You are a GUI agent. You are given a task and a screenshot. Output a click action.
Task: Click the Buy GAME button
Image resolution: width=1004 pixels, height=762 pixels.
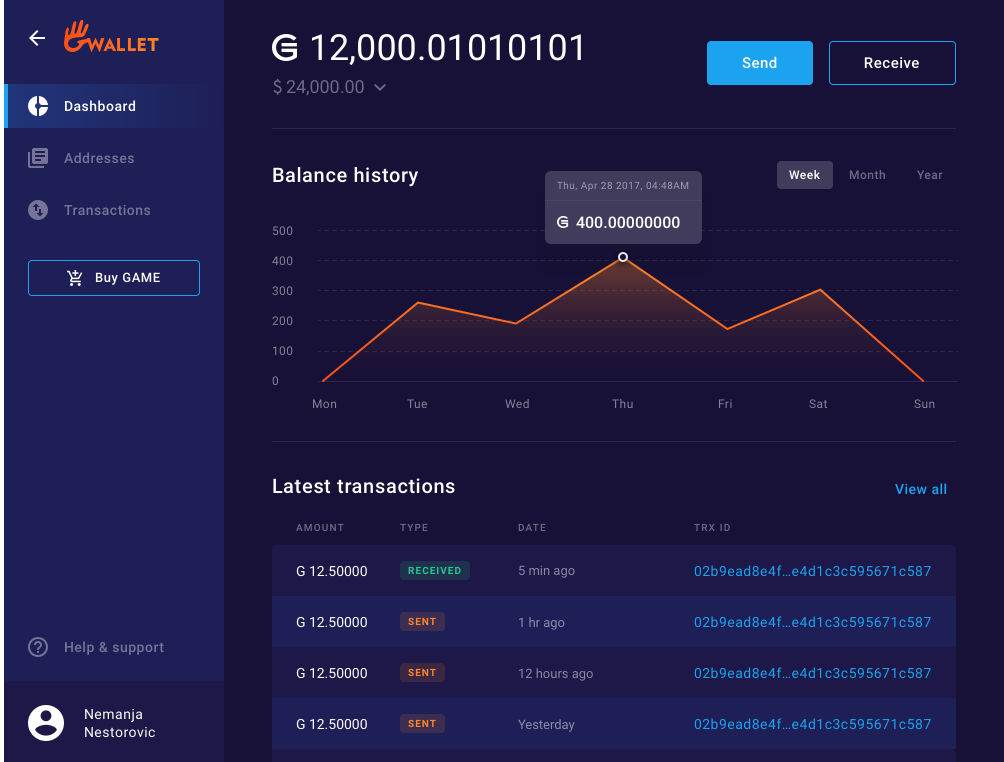114,278
